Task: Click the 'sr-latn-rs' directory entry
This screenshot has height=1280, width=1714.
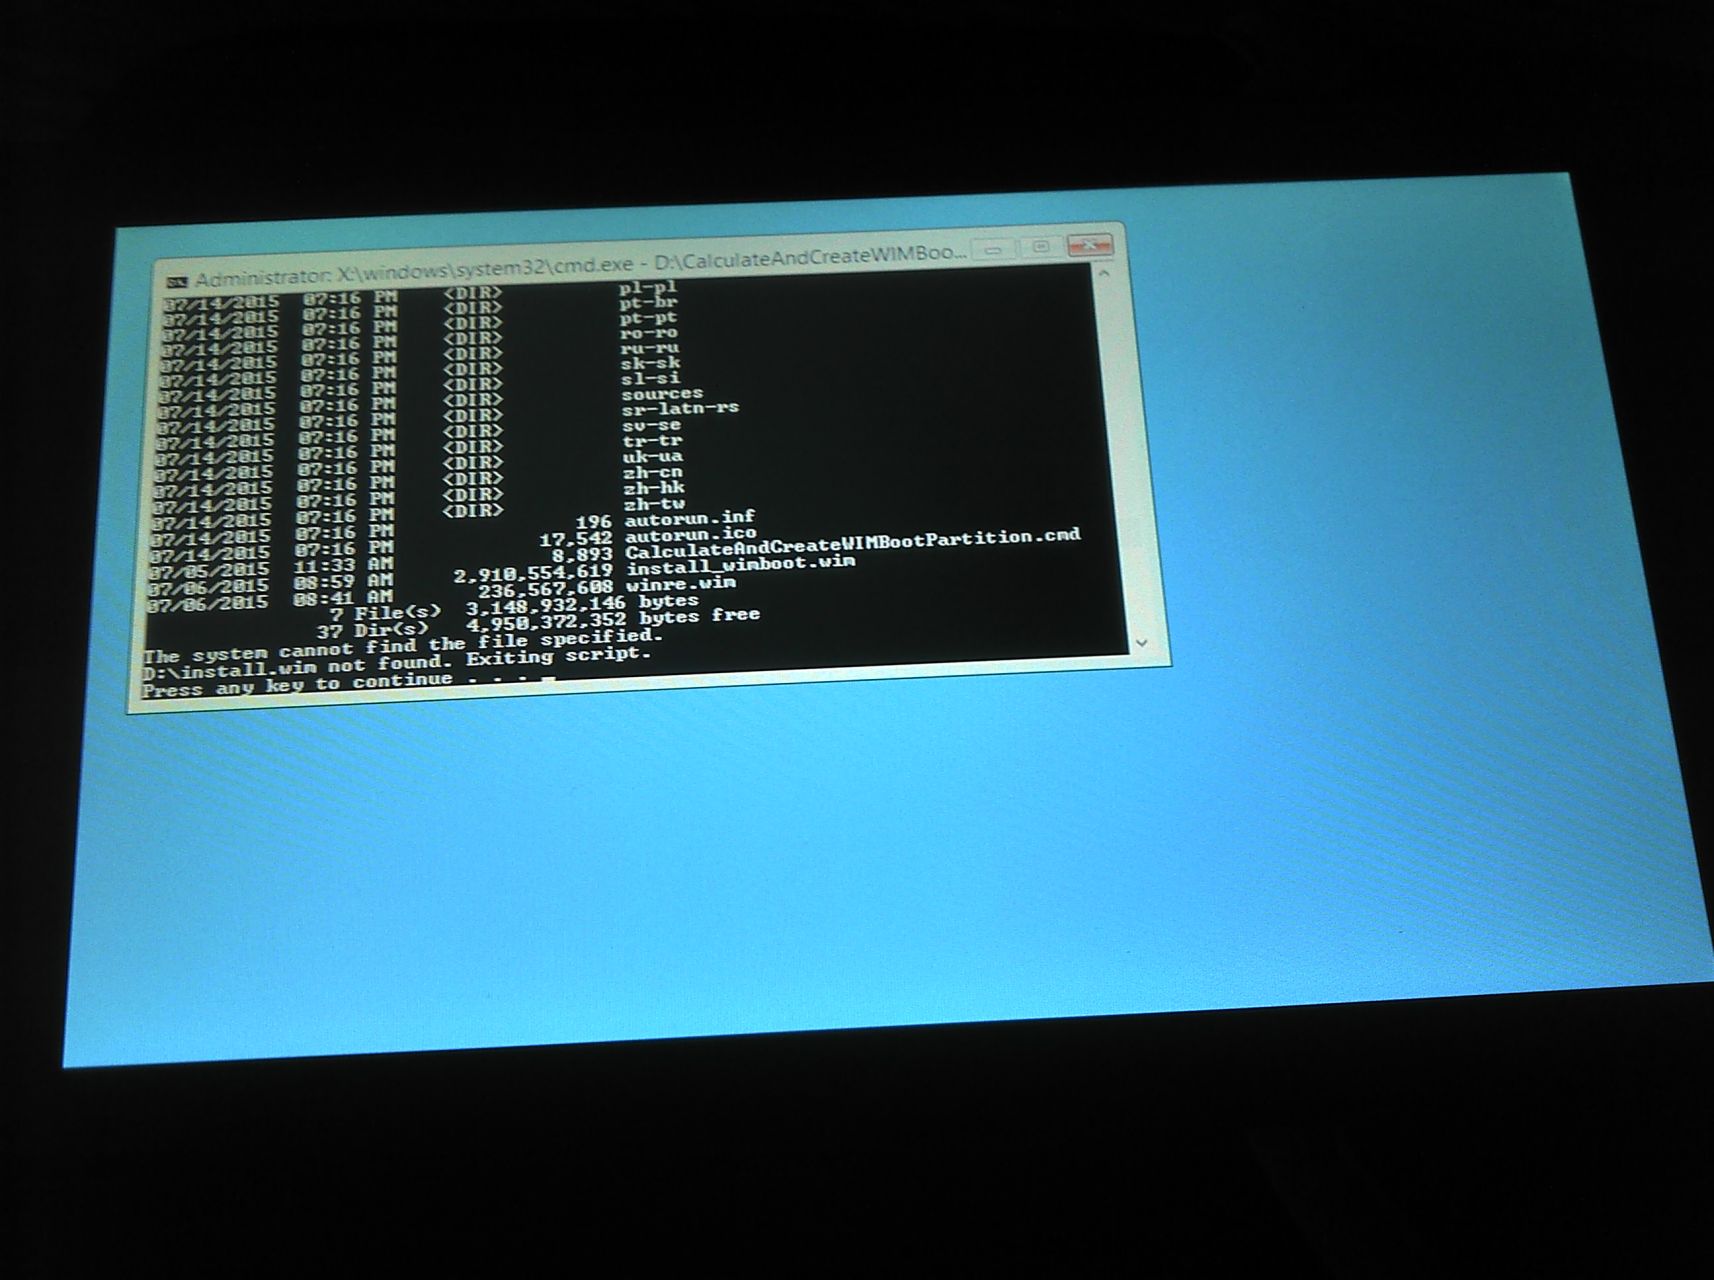Action: (x=680, y=409)
